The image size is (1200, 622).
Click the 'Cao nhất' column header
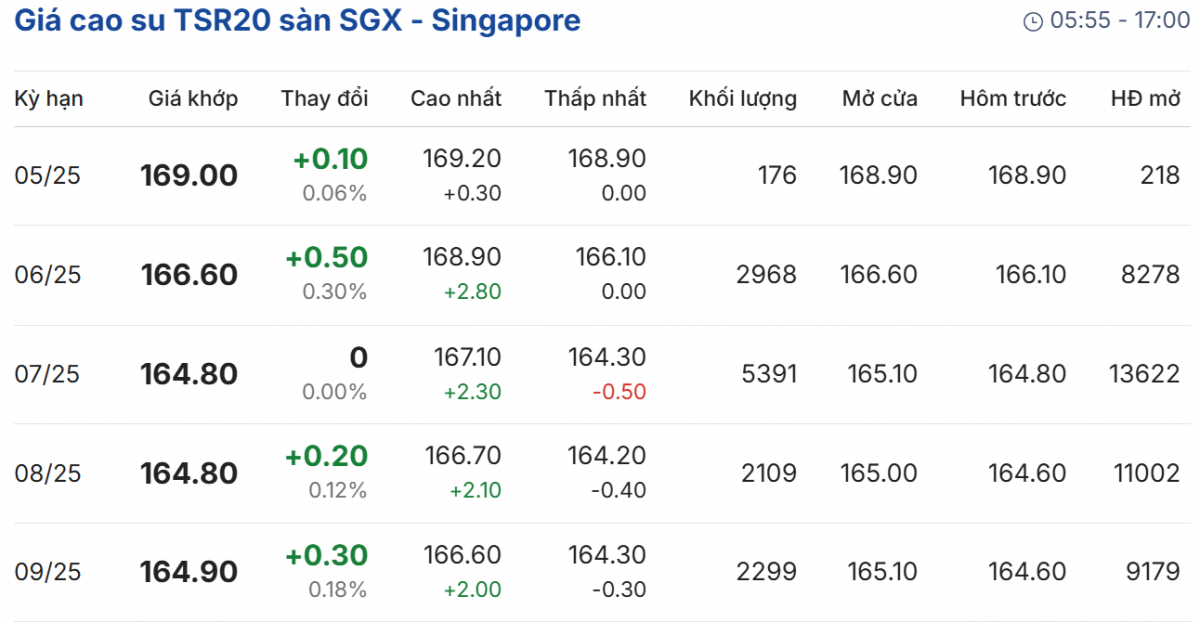(456, 98)
